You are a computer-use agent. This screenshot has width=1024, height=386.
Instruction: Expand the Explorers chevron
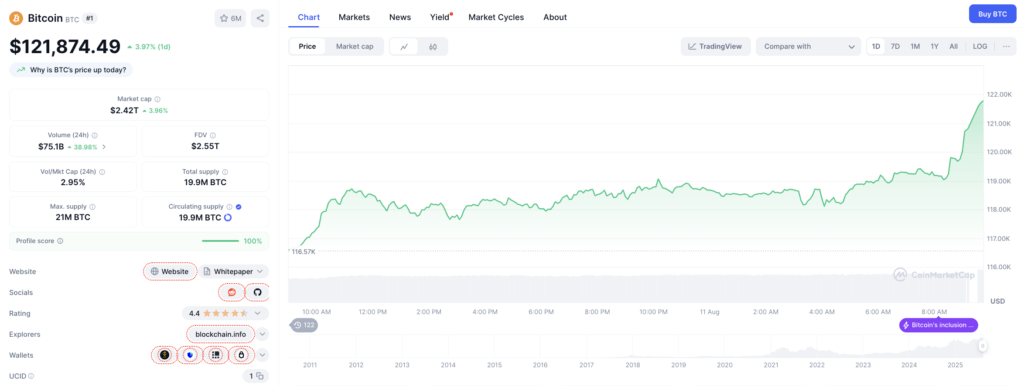tap(262, 334)
